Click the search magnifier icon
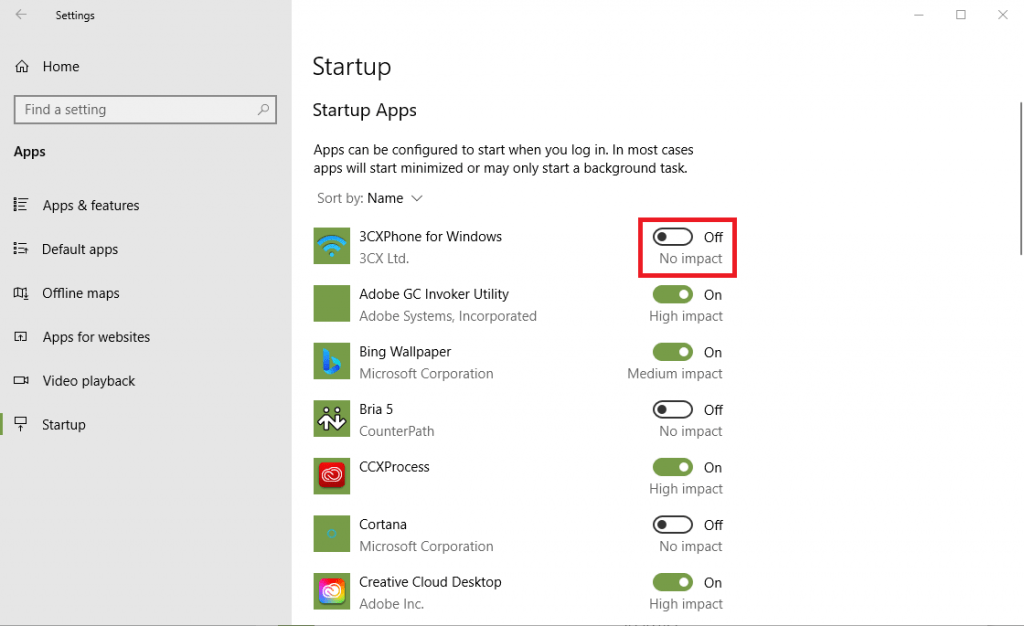The width and height of the screenshot is (1024, 626). 263,109
